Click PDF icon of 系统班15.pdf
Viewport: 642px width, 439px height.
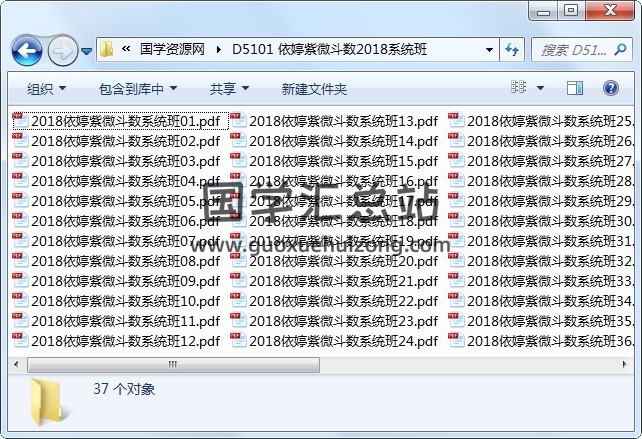click(238, 161)
